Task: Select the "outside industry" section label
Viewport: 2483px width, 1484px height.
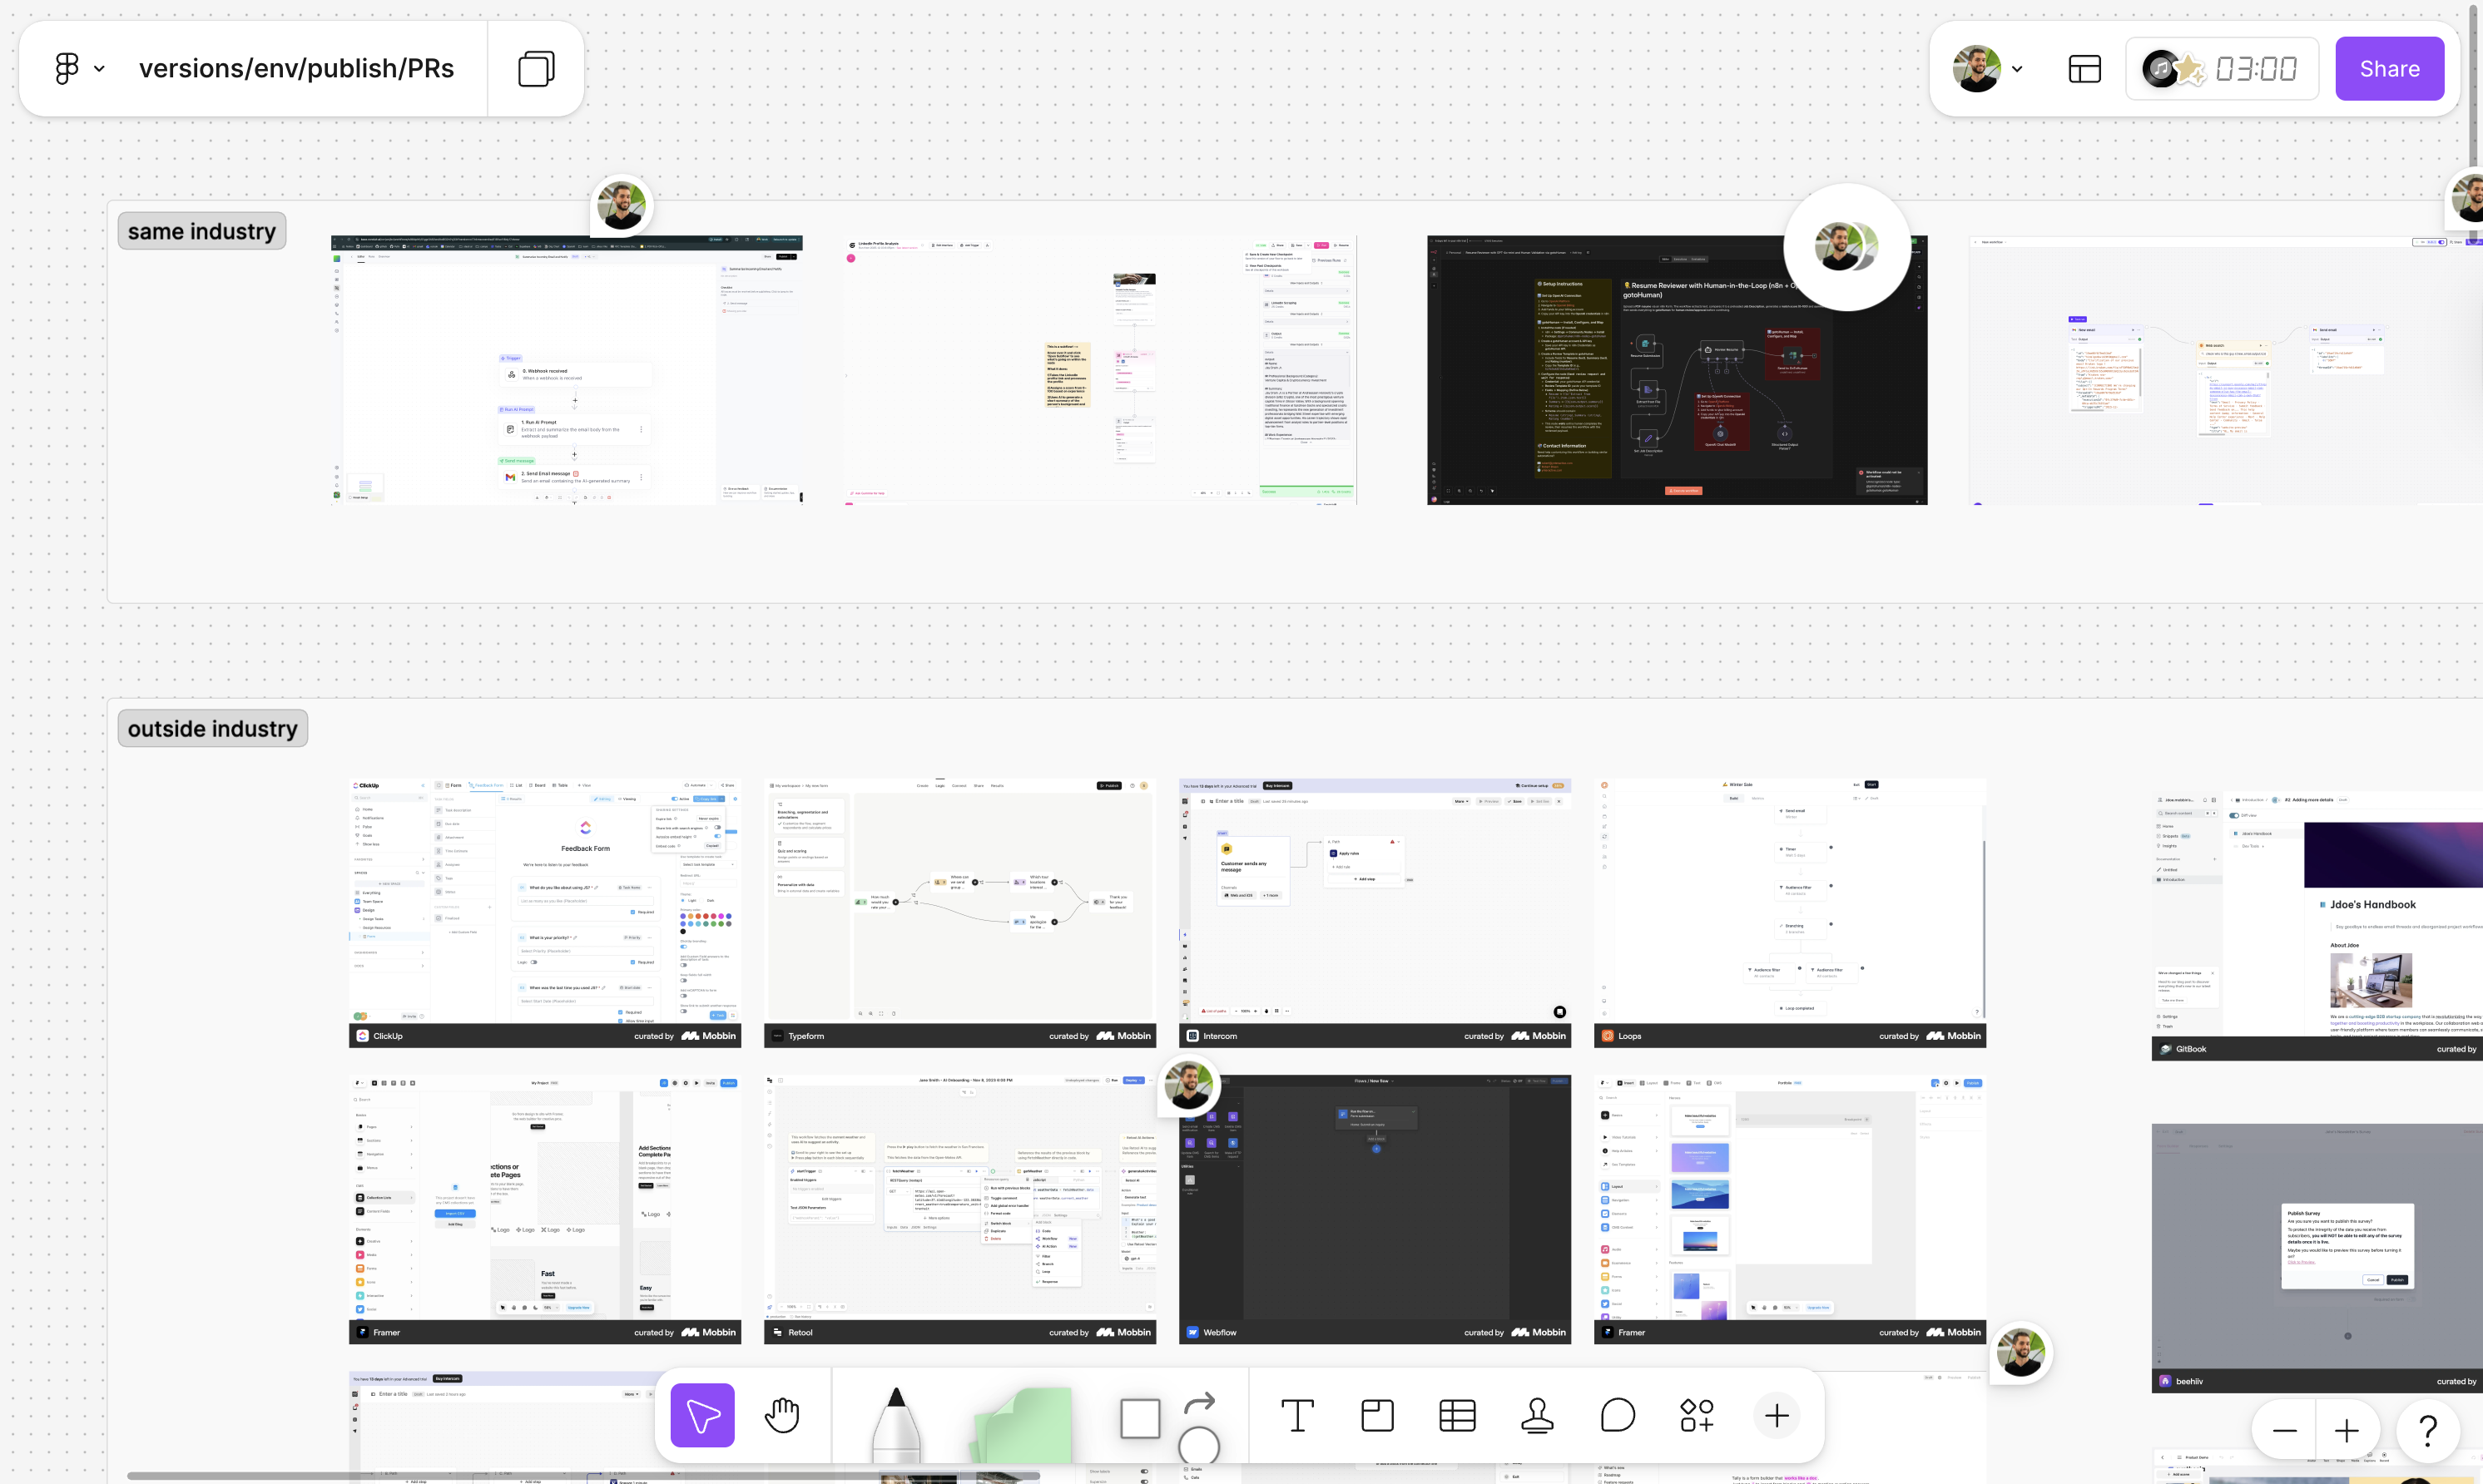Action: pyautogui.click(x=213, y=728)
